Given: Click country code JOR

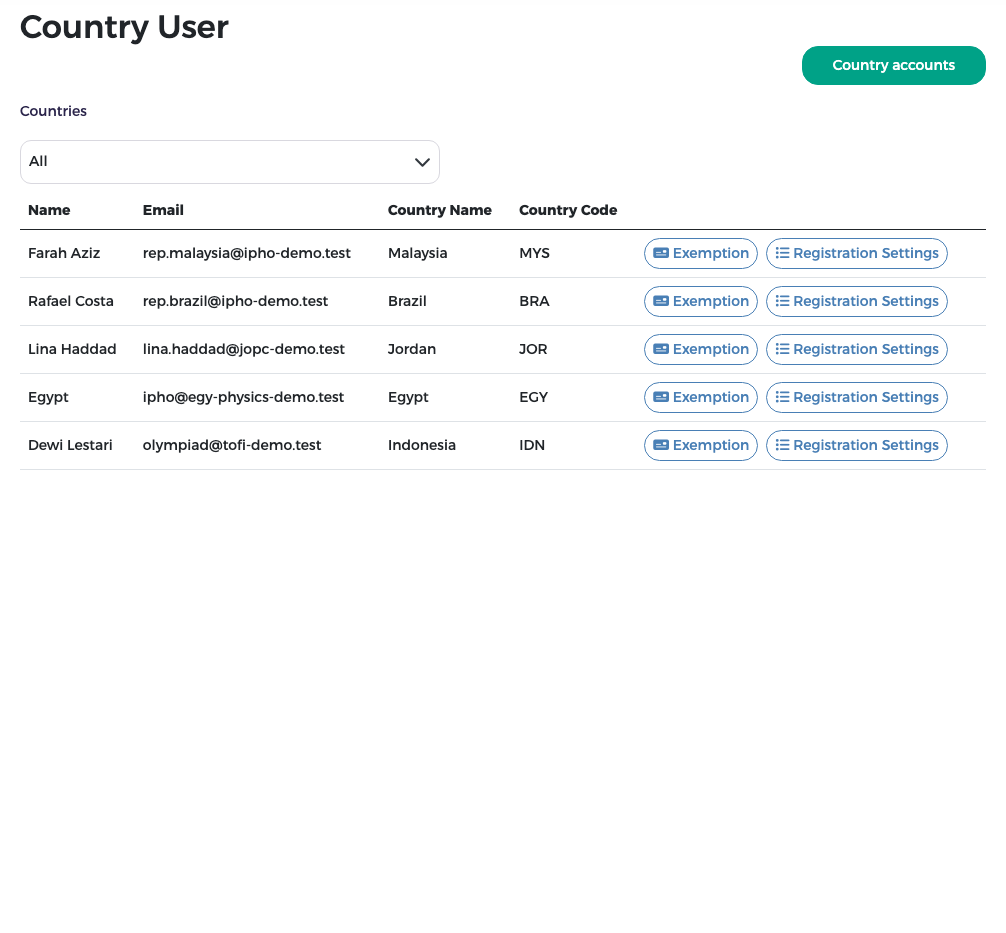Looking at the screenshot, I should [x=533, y=350].
